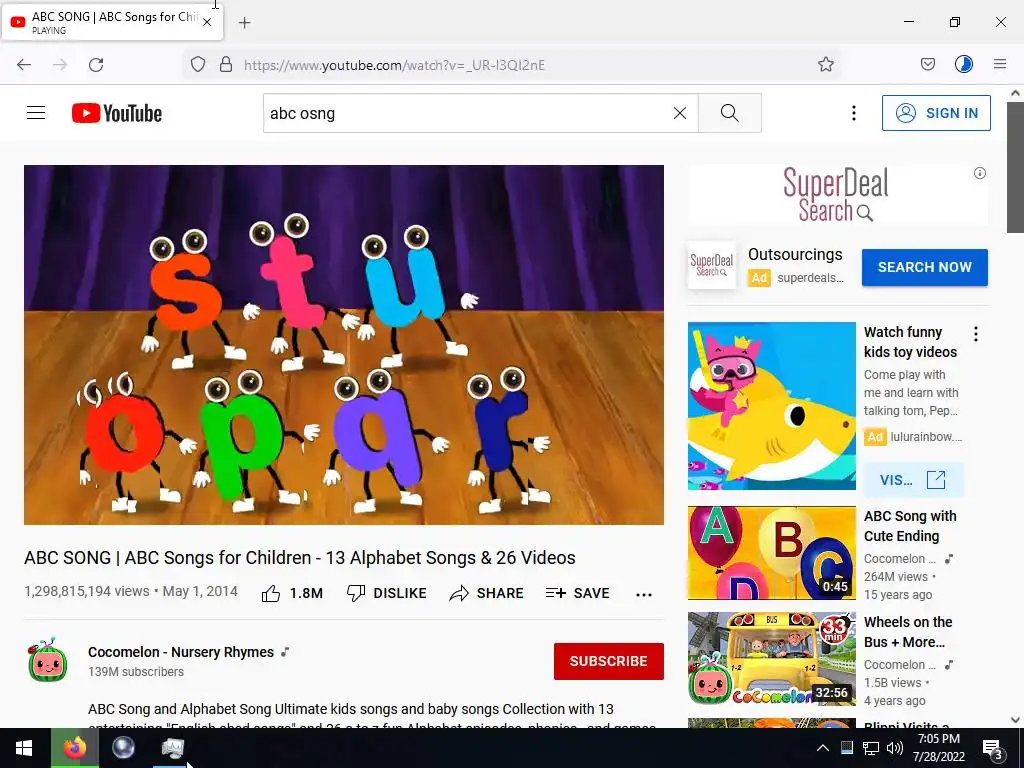
Task: Open the sphere app in taskbar
Action: coord(123,748)
